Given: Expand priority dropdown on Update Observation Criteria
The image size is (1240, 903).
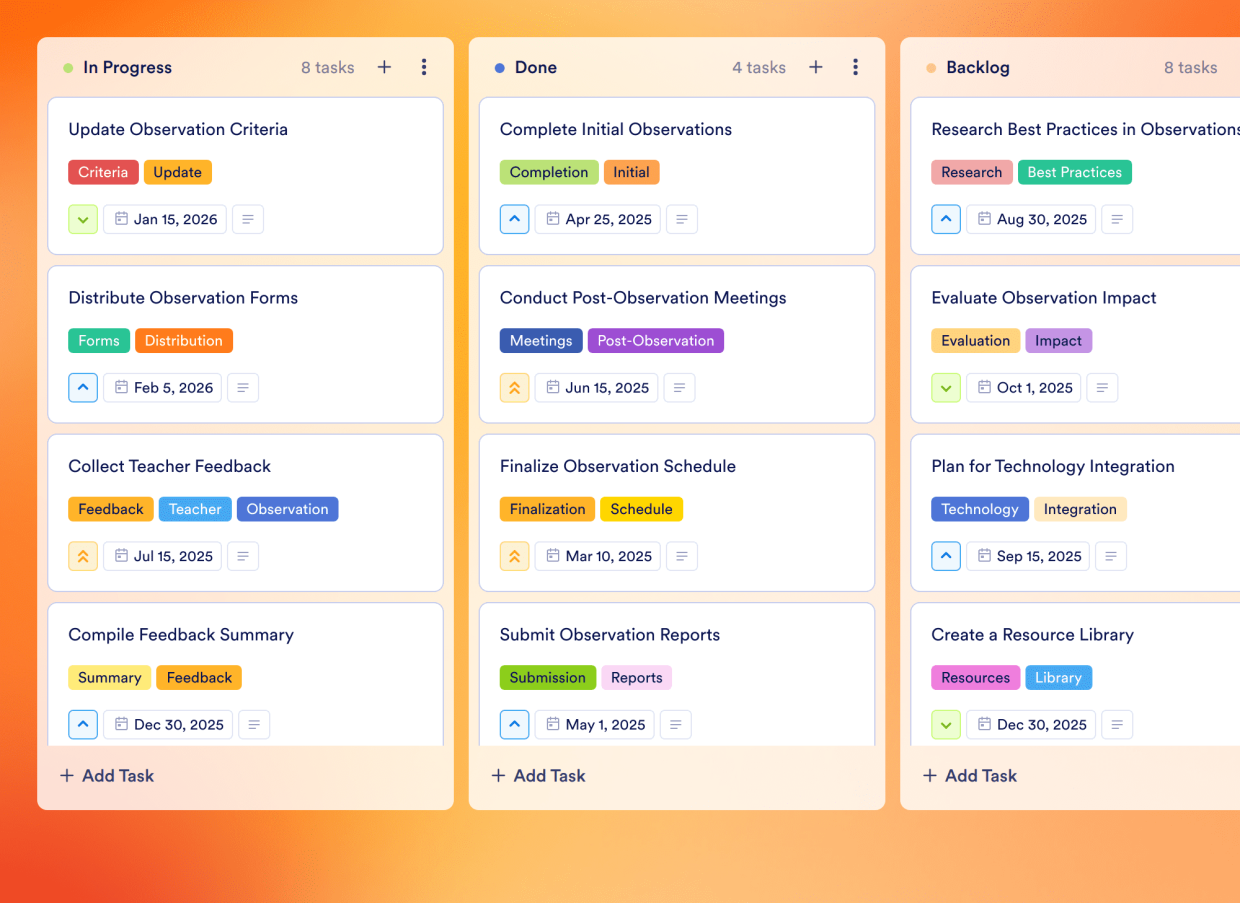Looking at the screenshot, I should [83, 219].
